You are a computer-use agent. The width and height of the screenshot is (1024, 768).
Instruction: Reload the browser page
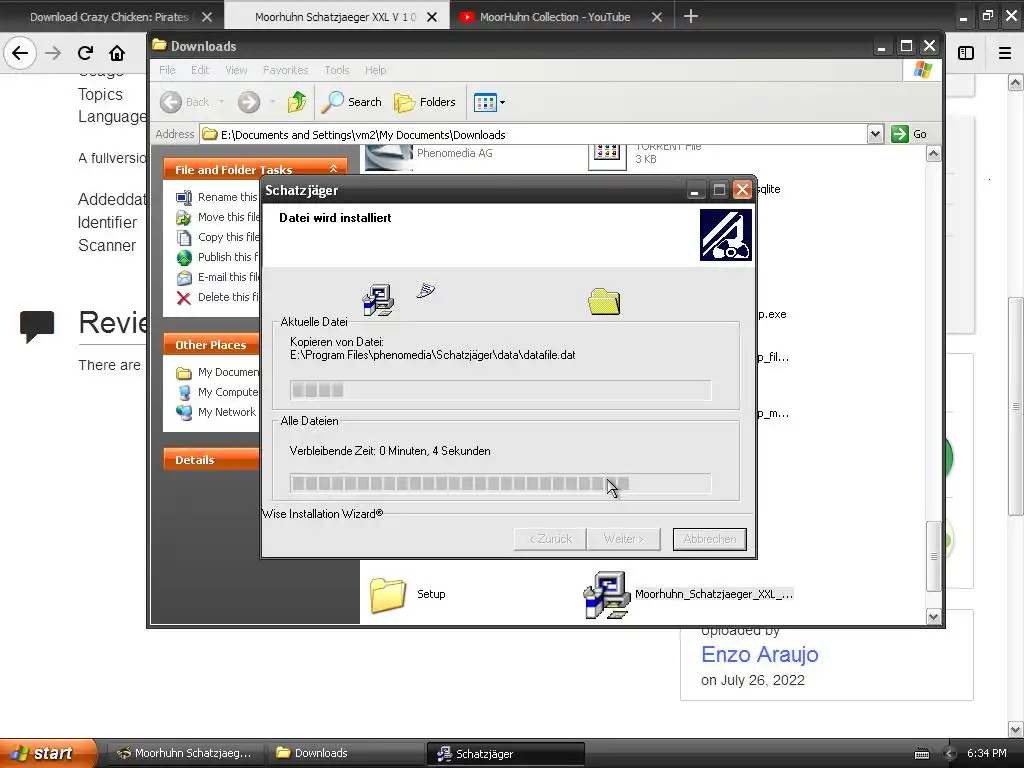pos(85,53)
